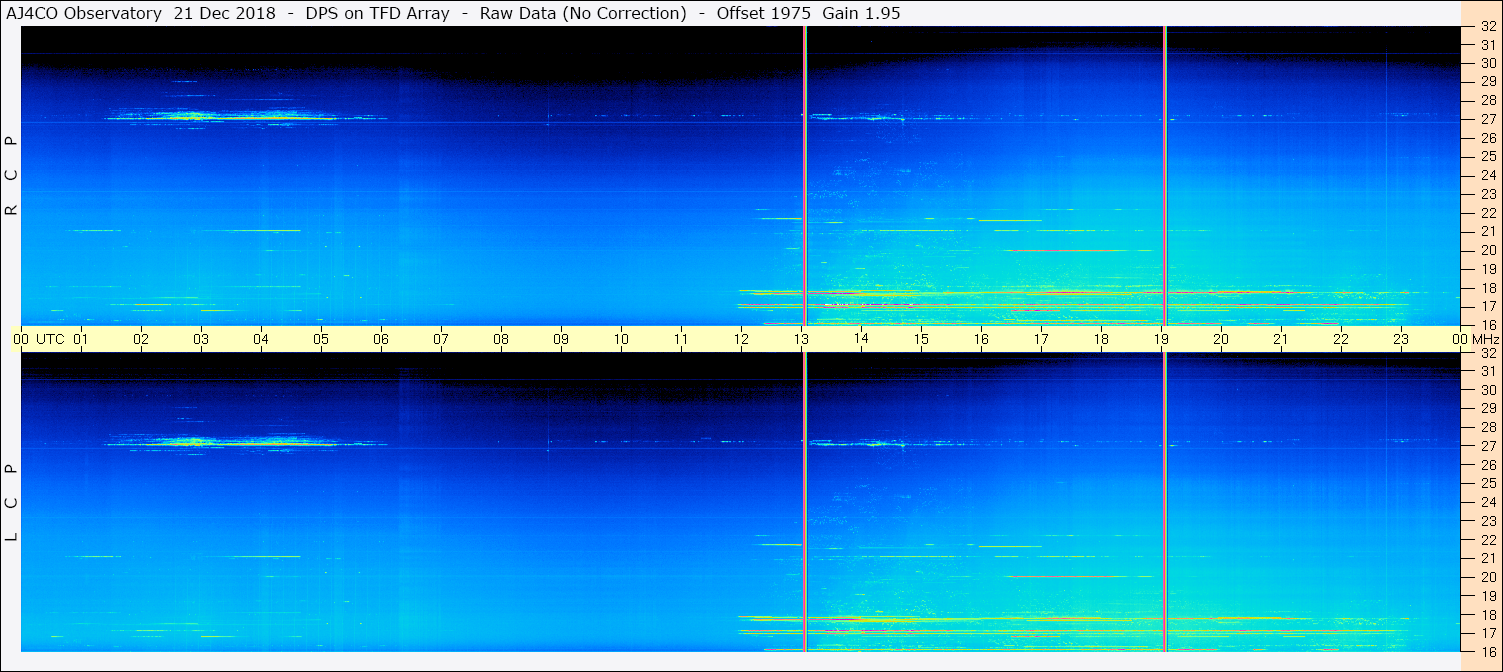Select hour label 20 on the UTC time axis
The height and width of the screenshot is (672, 1503).
(1221, 339)
